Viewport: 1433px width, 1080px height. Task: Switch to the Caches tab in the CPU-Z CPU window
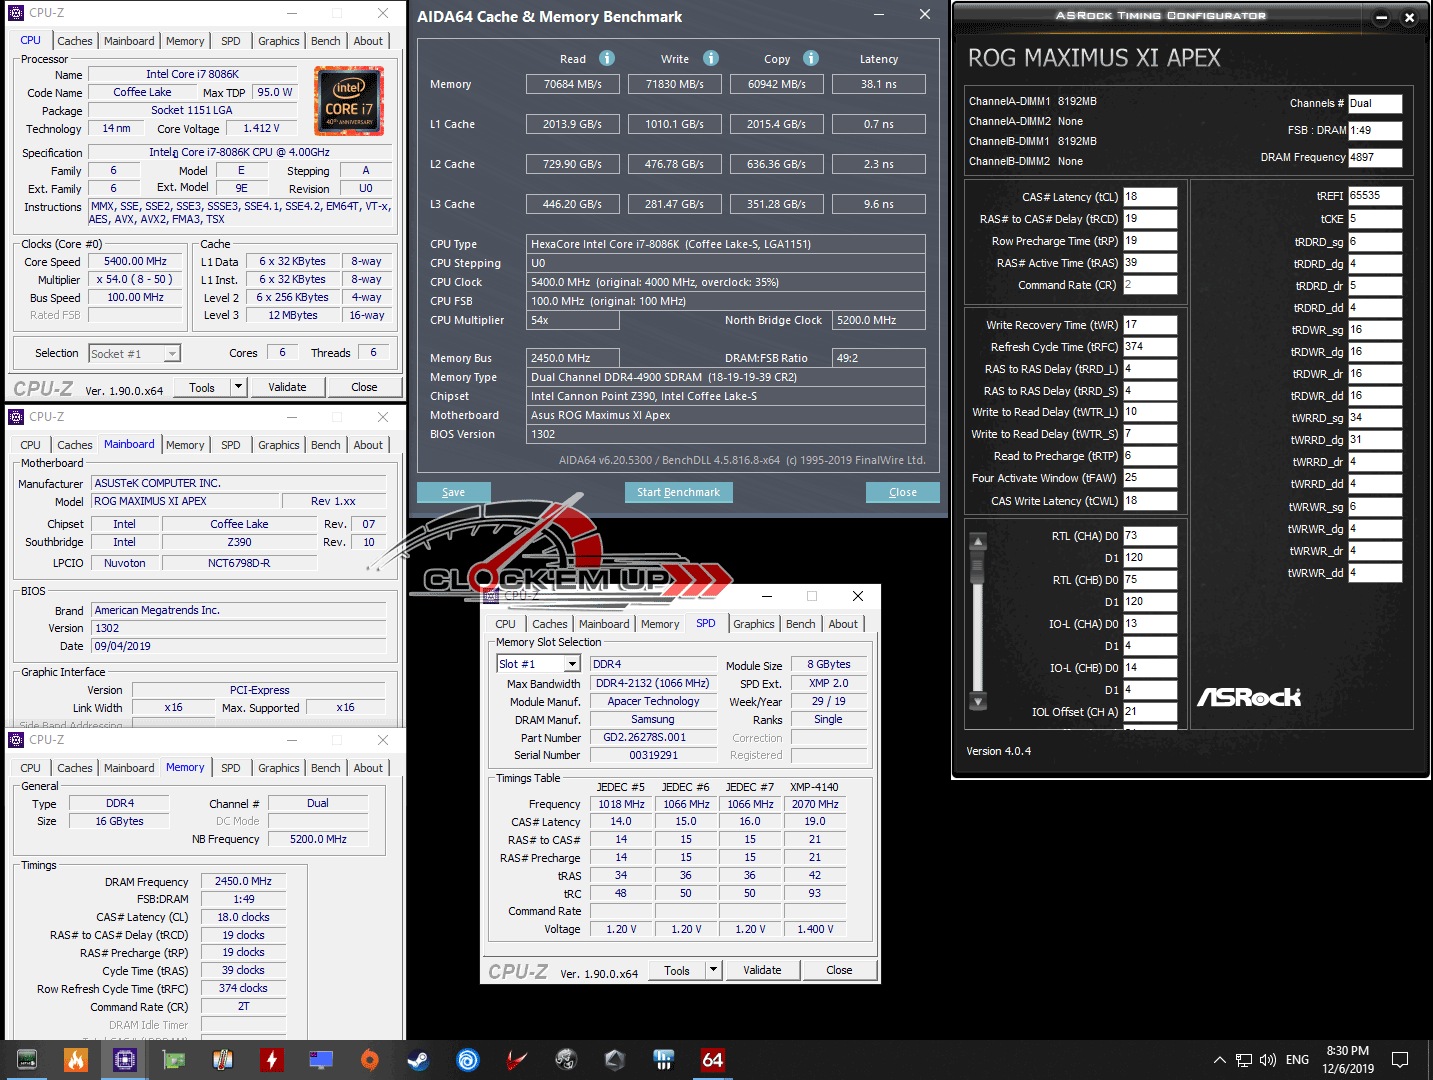75,41
